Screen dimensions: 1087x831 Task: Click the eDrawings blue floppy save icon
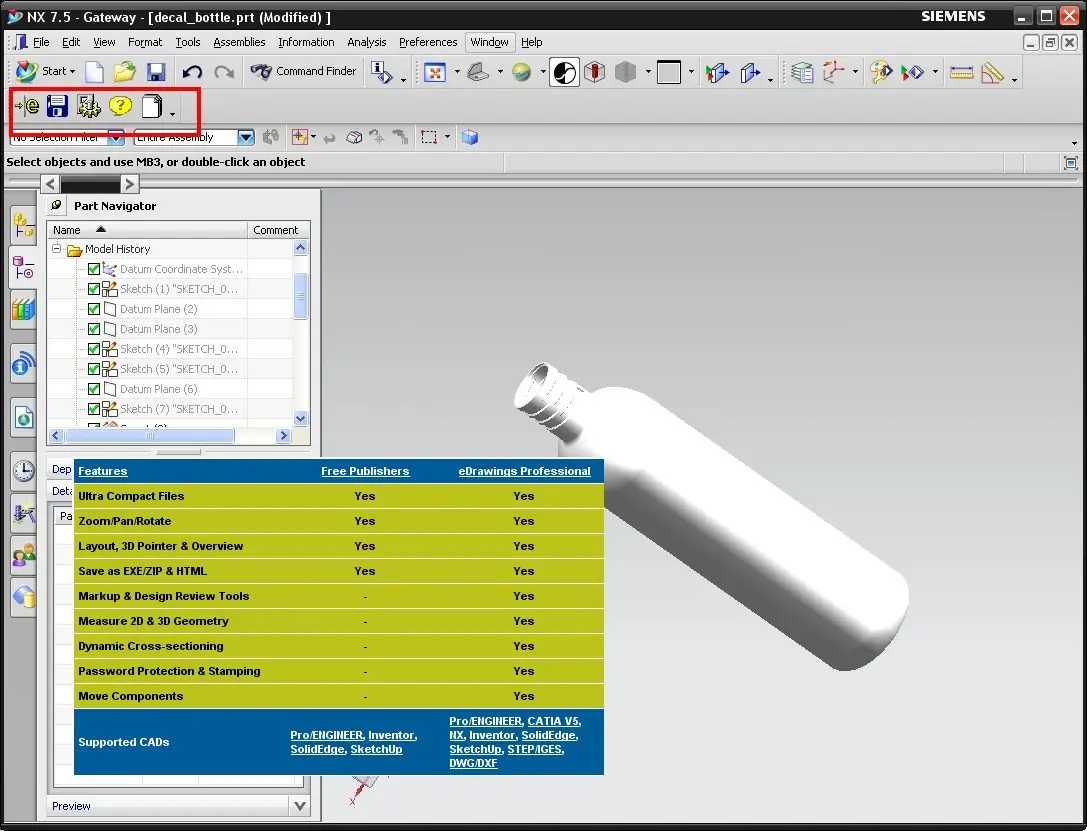[x=57, y=106]
